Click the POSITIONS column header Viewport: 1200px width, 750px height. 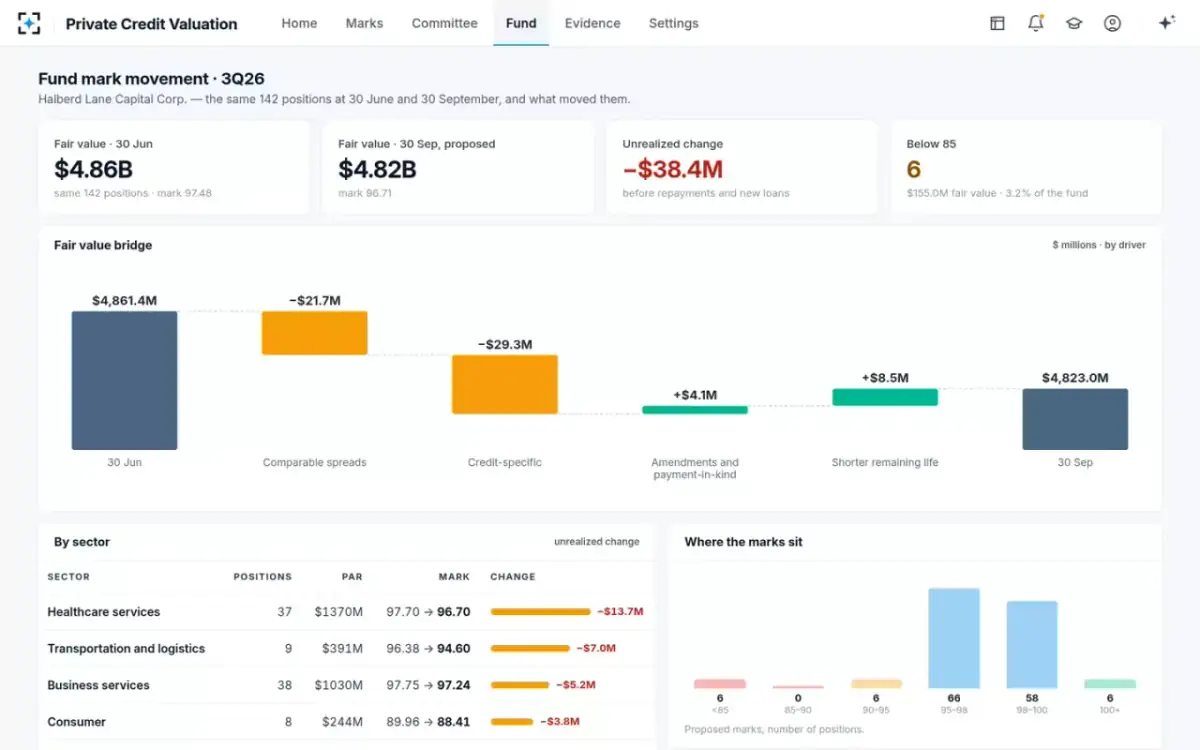pyautogui.click(x=263, y=577)
